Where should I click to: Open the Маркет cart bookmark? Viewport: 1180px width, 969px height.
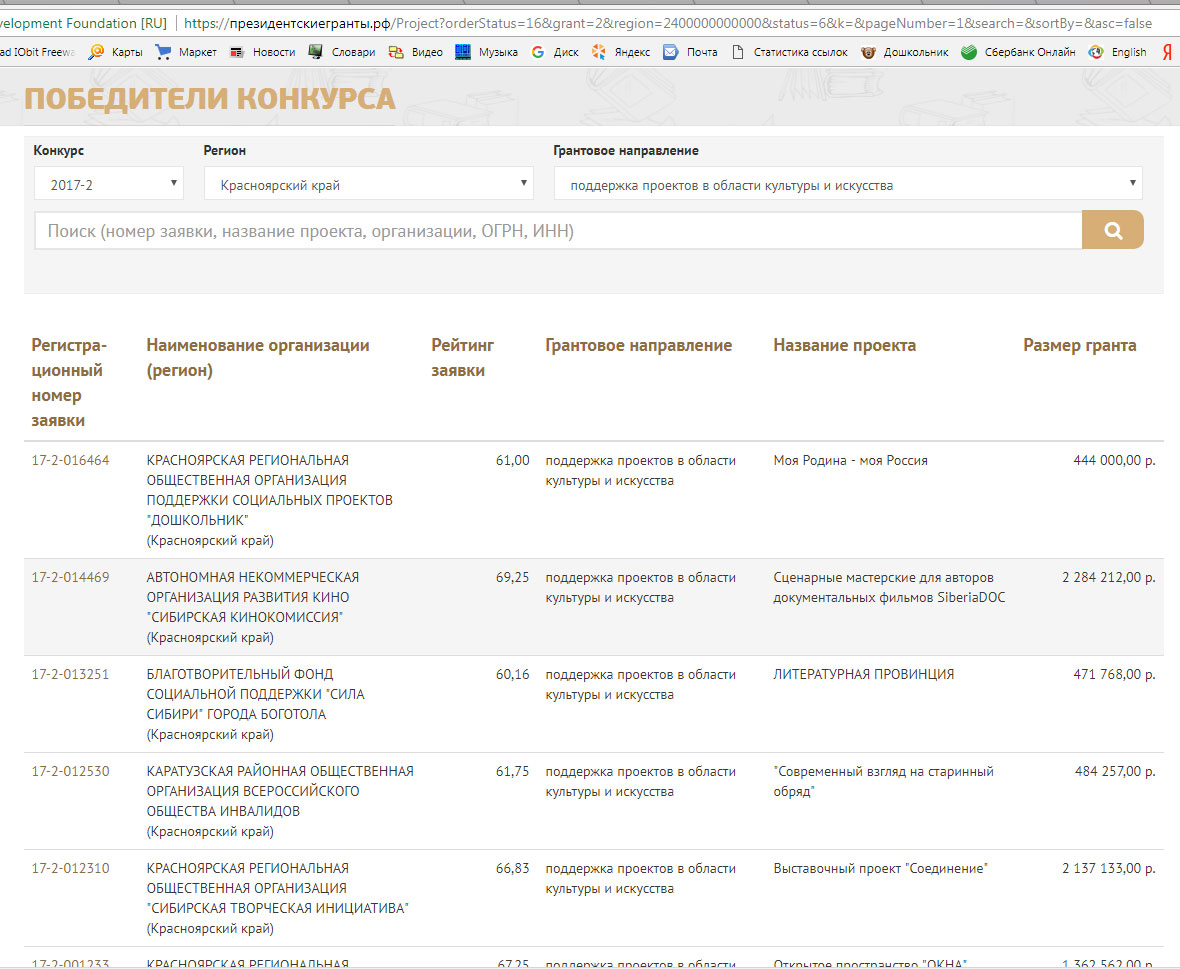tap(186, 52)
